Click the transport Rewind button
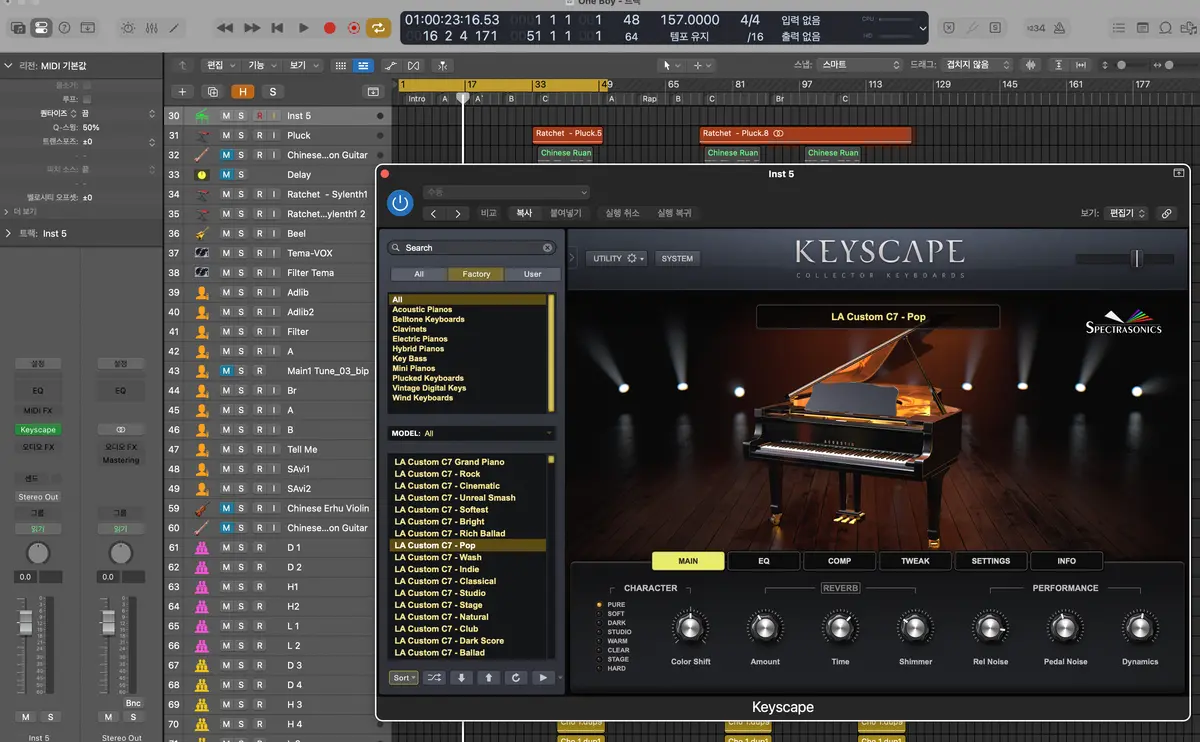Screen dimensions: 1200x742 tap(226, 28)
